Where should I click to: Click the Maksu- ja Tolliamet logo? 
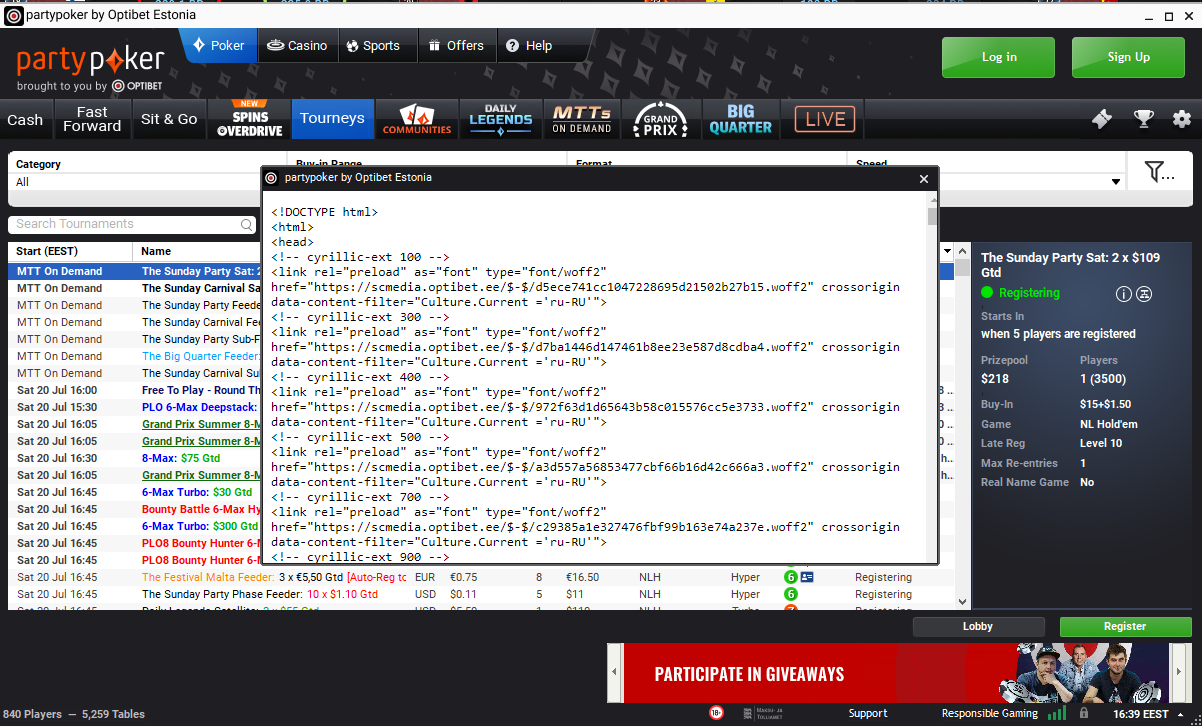pyautogui.click(x=762, y=713)
